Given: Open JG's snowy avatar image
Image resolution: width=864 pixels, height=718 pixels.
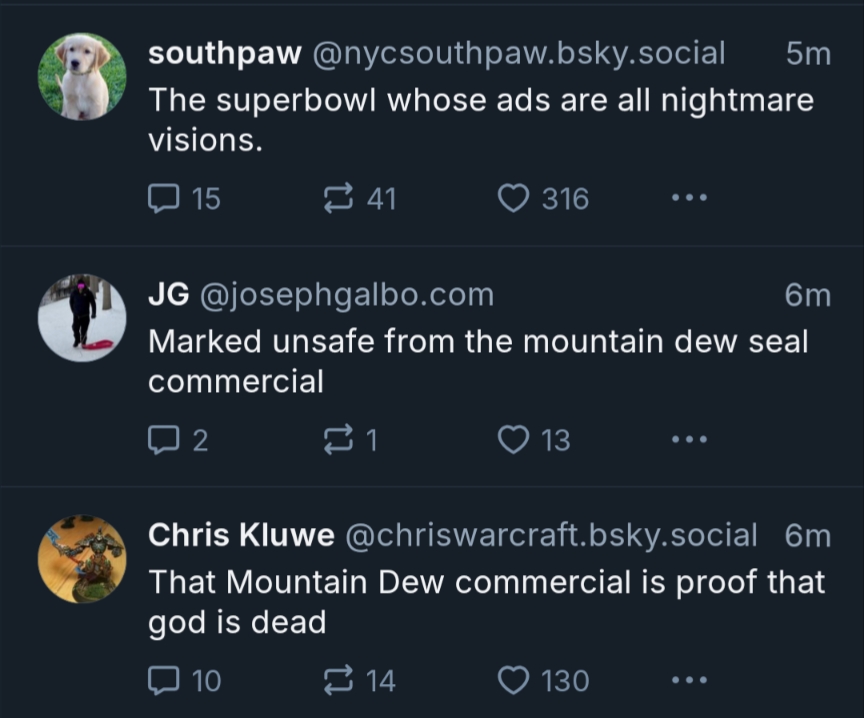Looking at the screenshot, I should (x=82, y=317).
